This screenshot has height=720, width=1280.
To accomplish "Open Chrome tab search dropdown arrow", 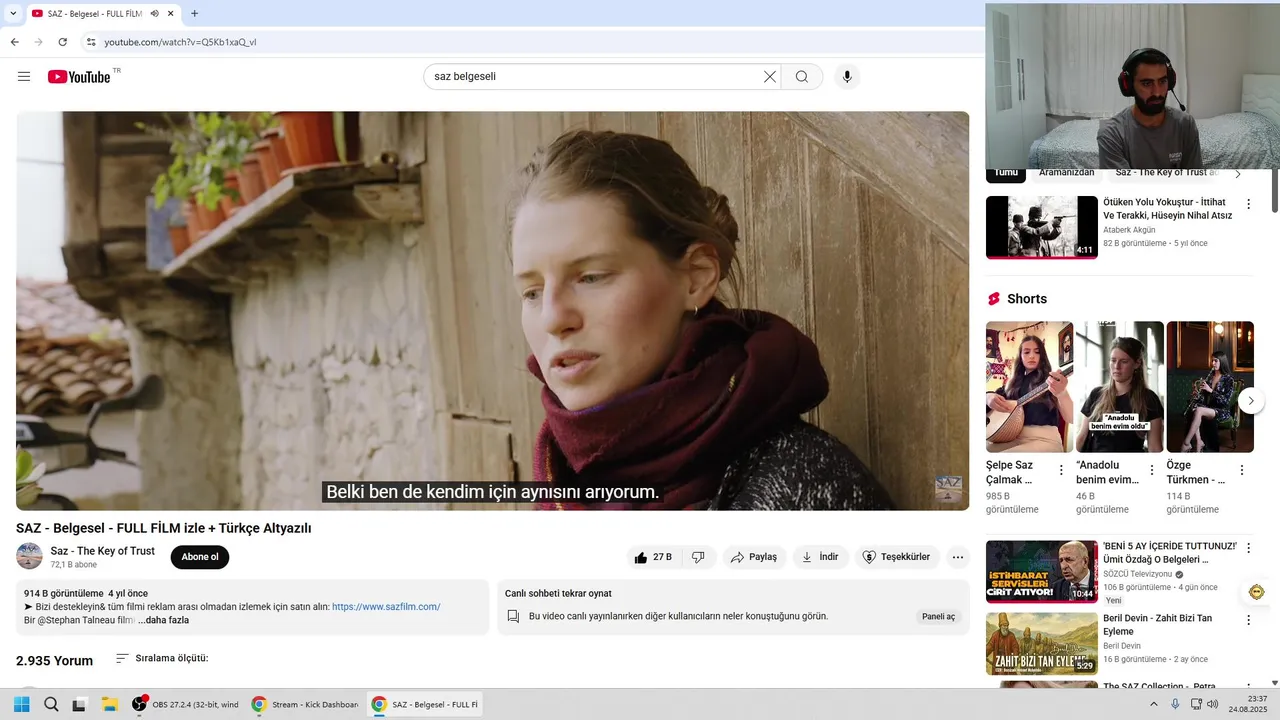I will click(12, 14).
